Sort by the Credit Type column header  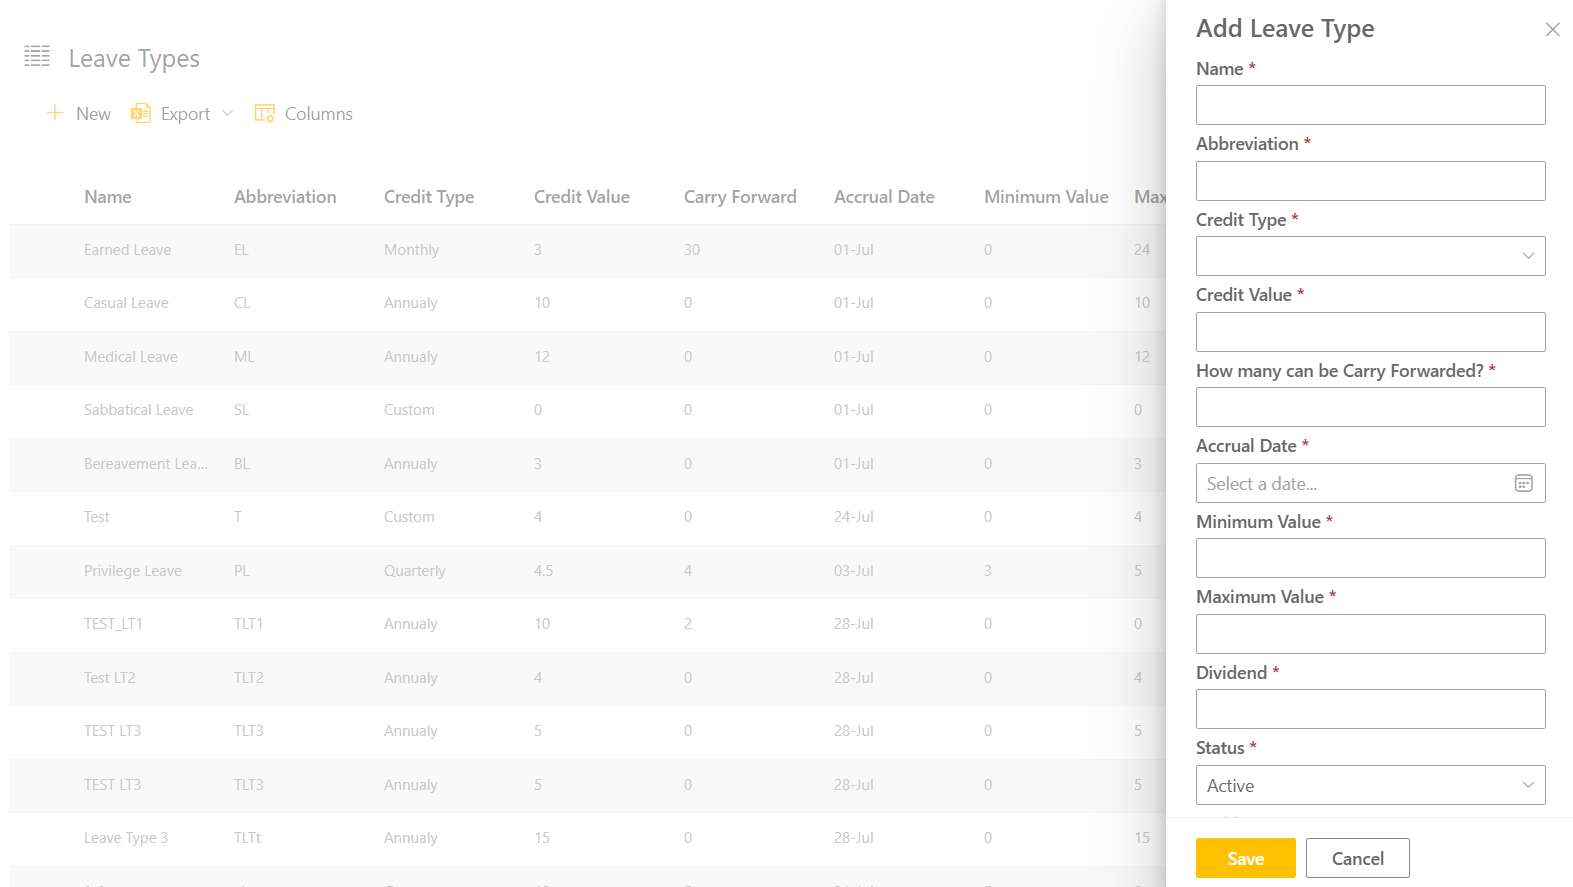tap(429, 197)
